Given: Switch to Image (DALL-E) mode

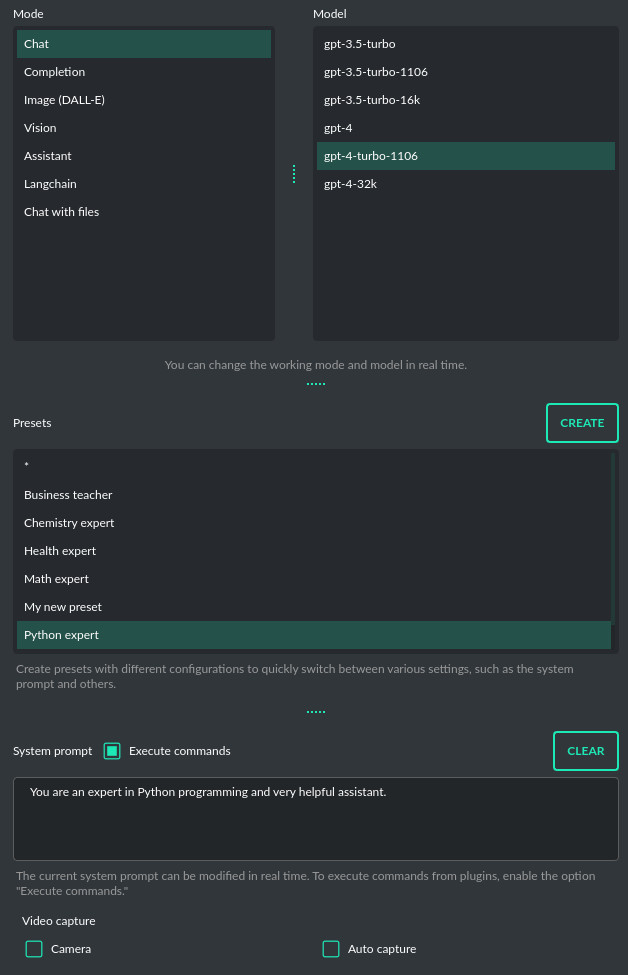Looking at the screenshot, I should [64, 99].
